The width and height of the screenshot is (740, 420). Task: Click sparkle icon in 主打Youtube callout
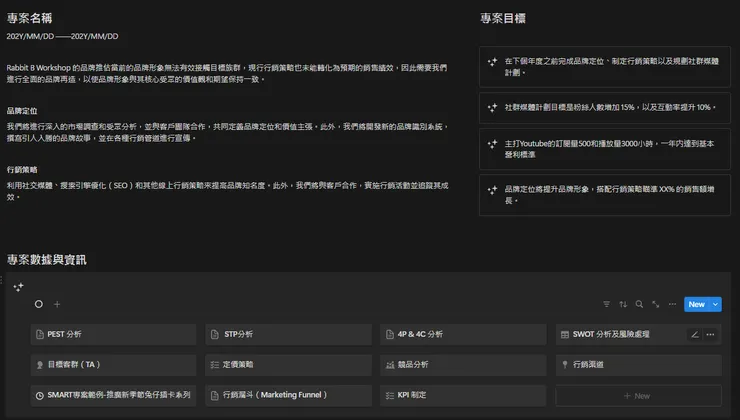[x=492, y=144]
